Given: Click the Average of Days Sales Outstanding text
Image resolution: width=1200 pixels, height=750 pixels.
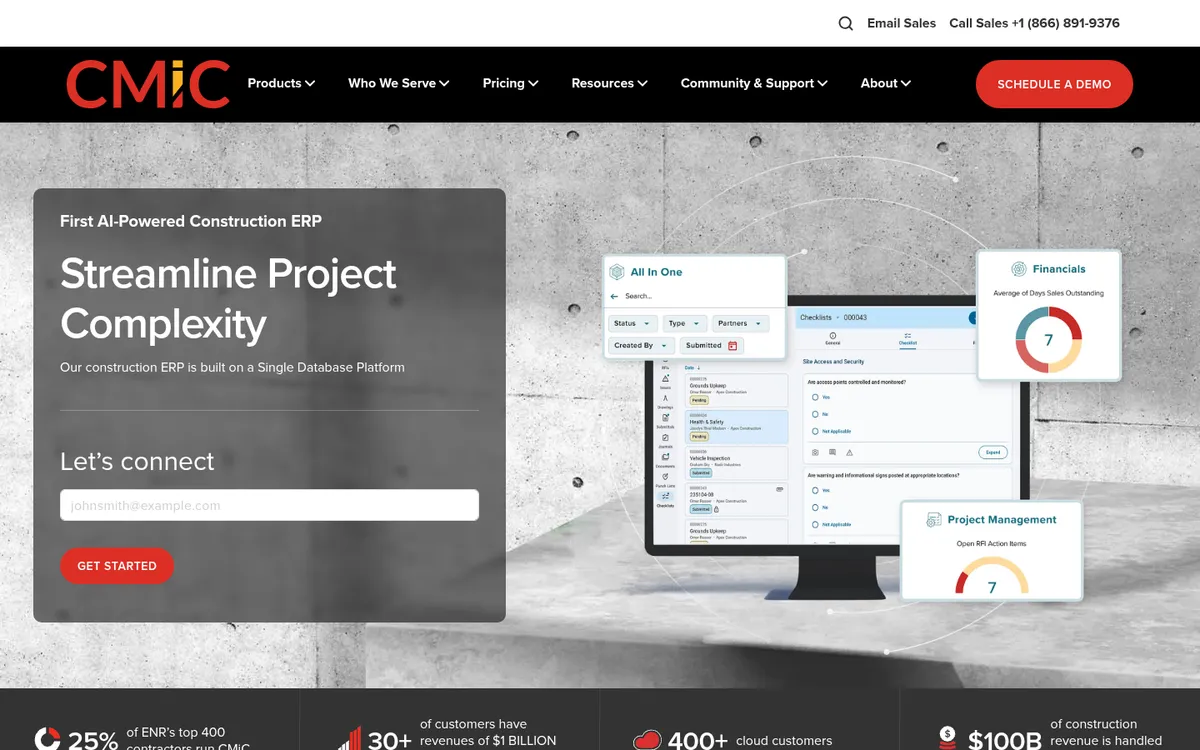Looking at the screenshot, I should point(1049,293).
